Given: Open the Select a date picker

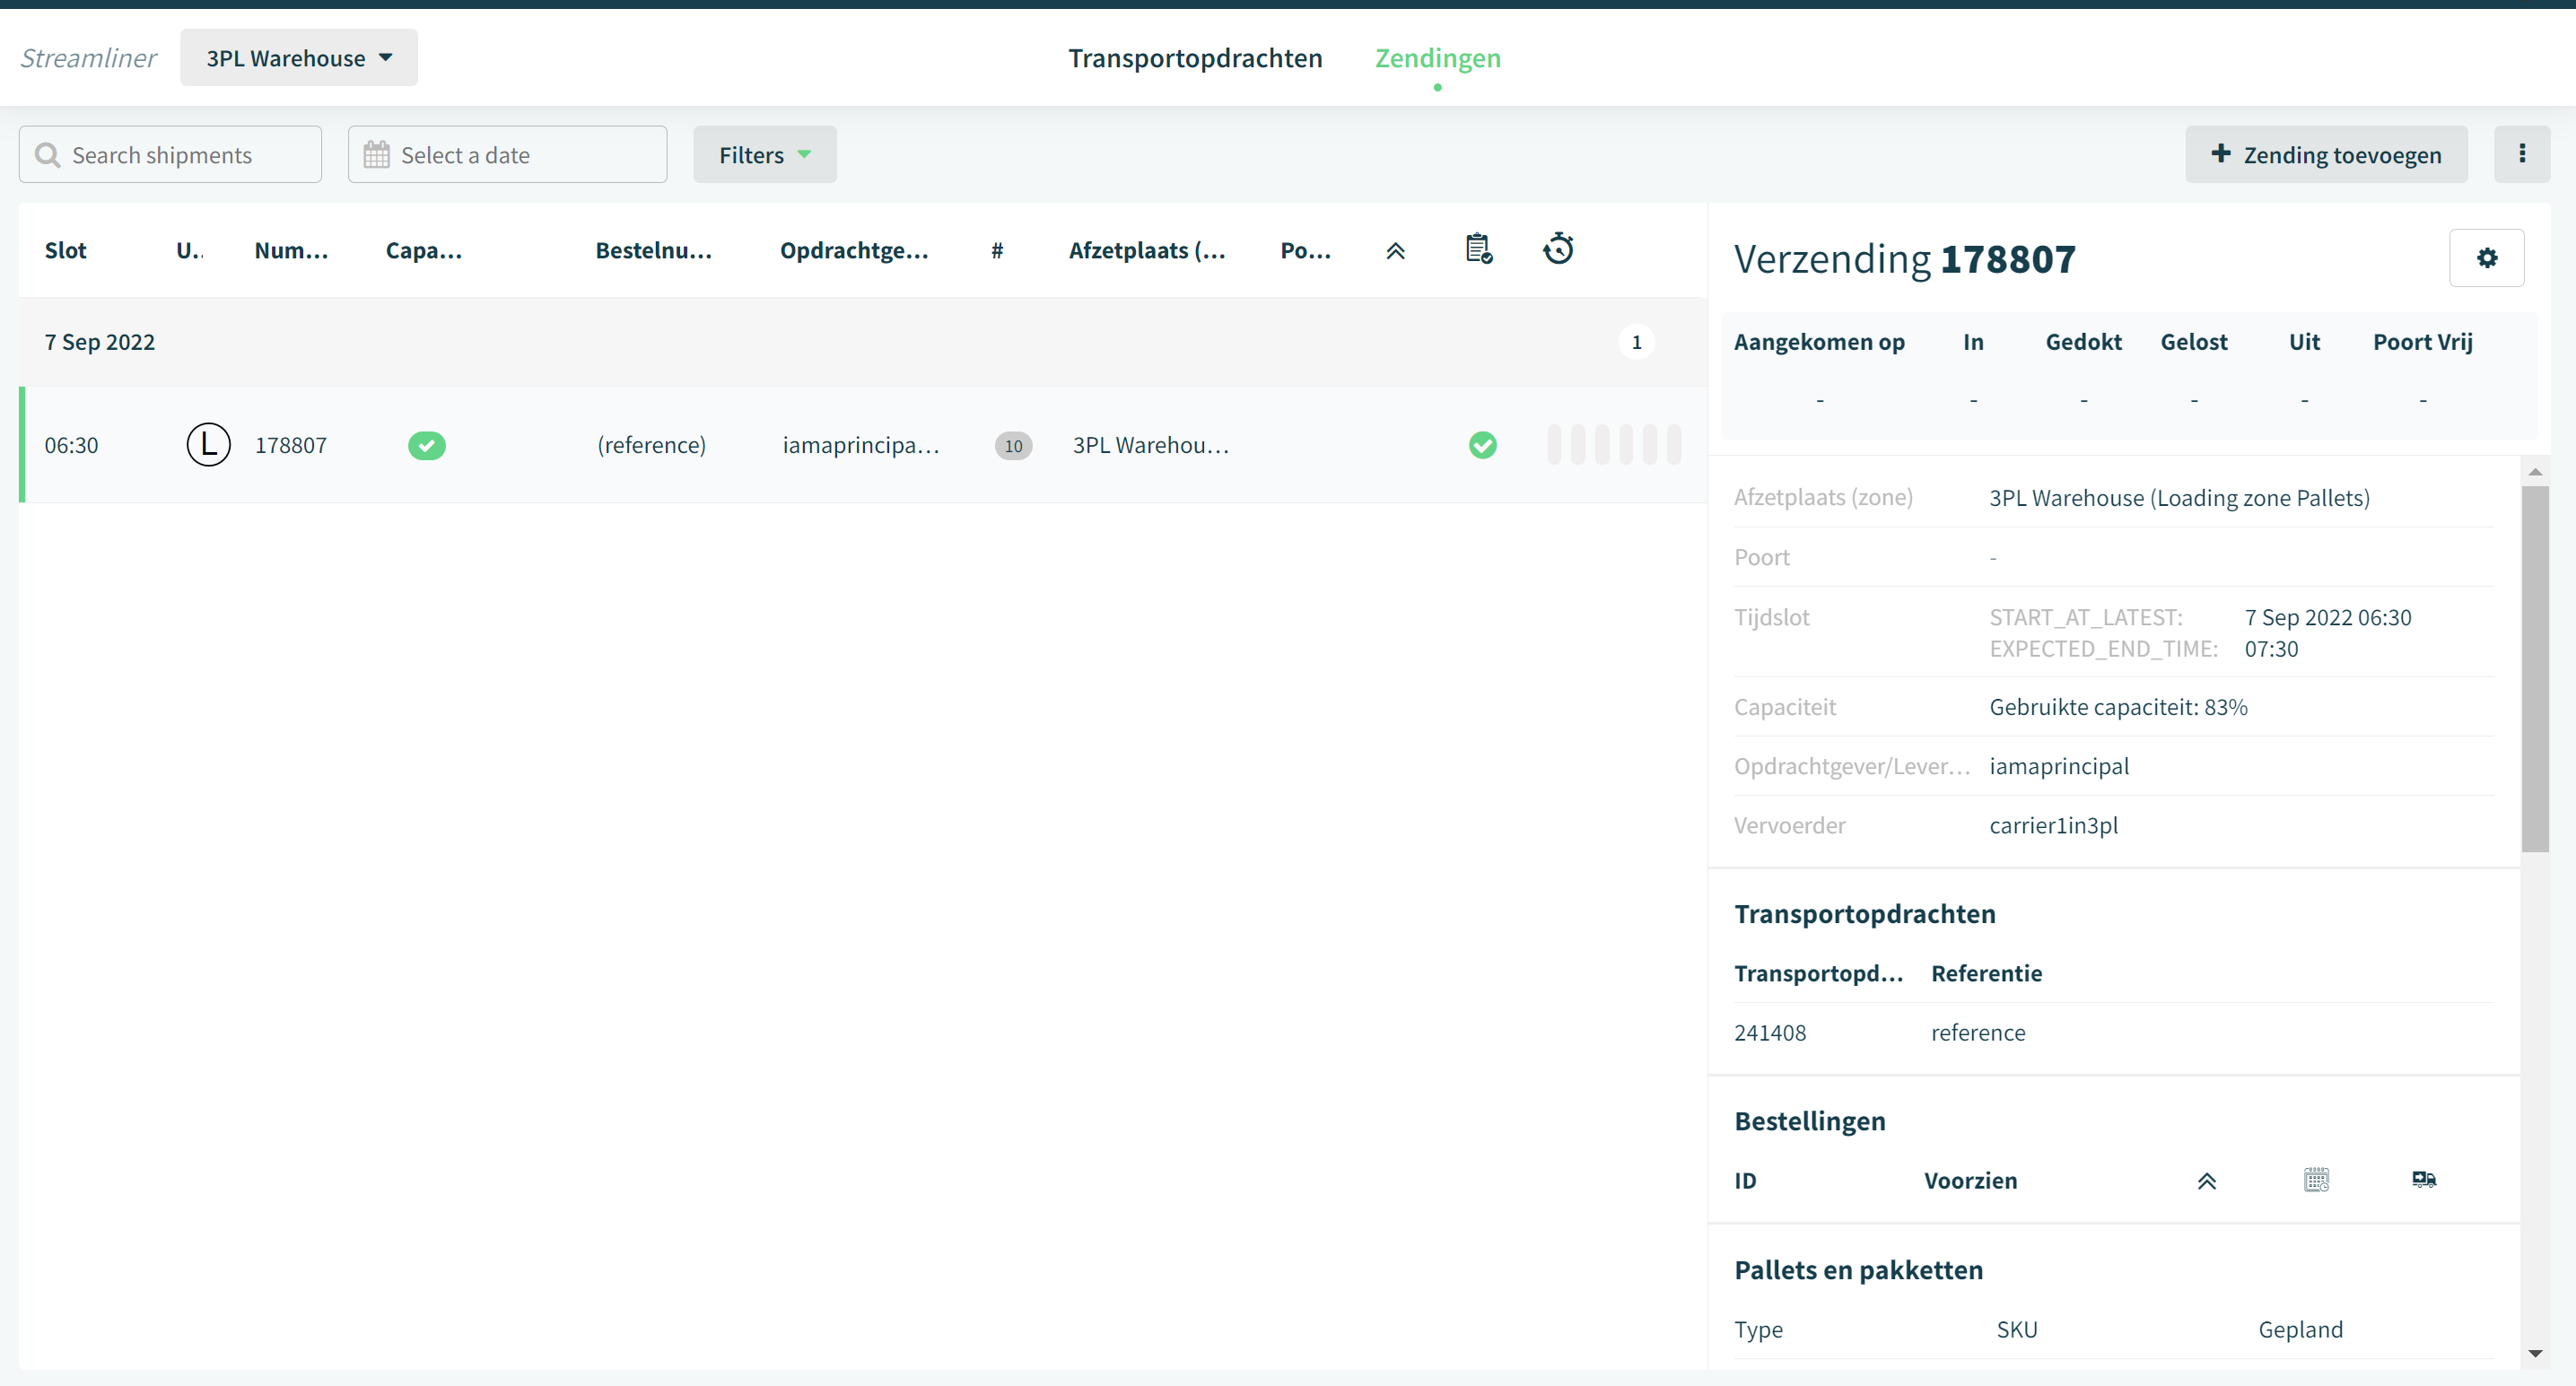Looking at the screenshot, I should 507,155.
